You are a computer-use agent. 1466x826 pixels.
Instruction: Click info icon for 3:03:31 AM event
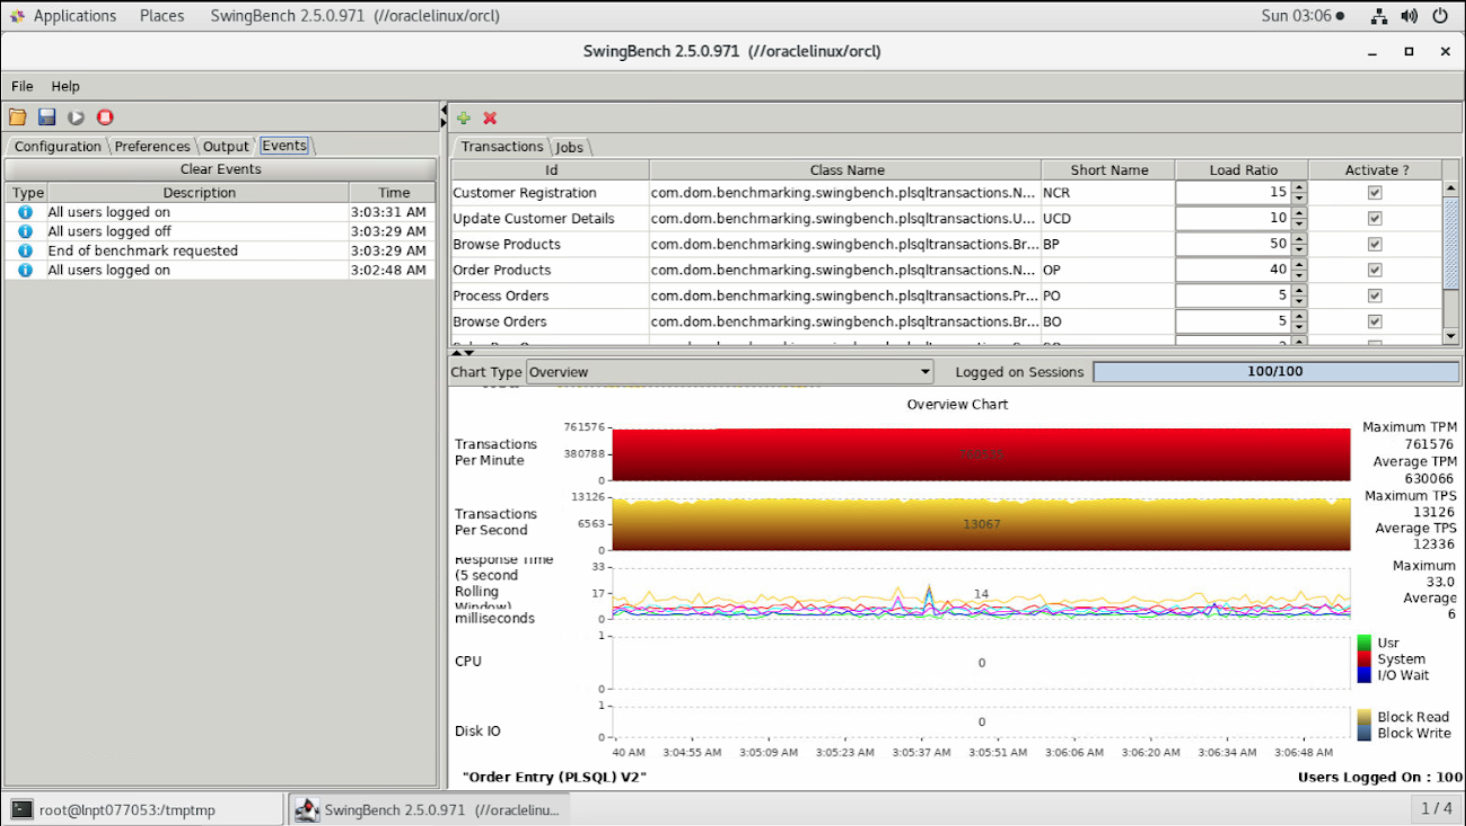25,212
